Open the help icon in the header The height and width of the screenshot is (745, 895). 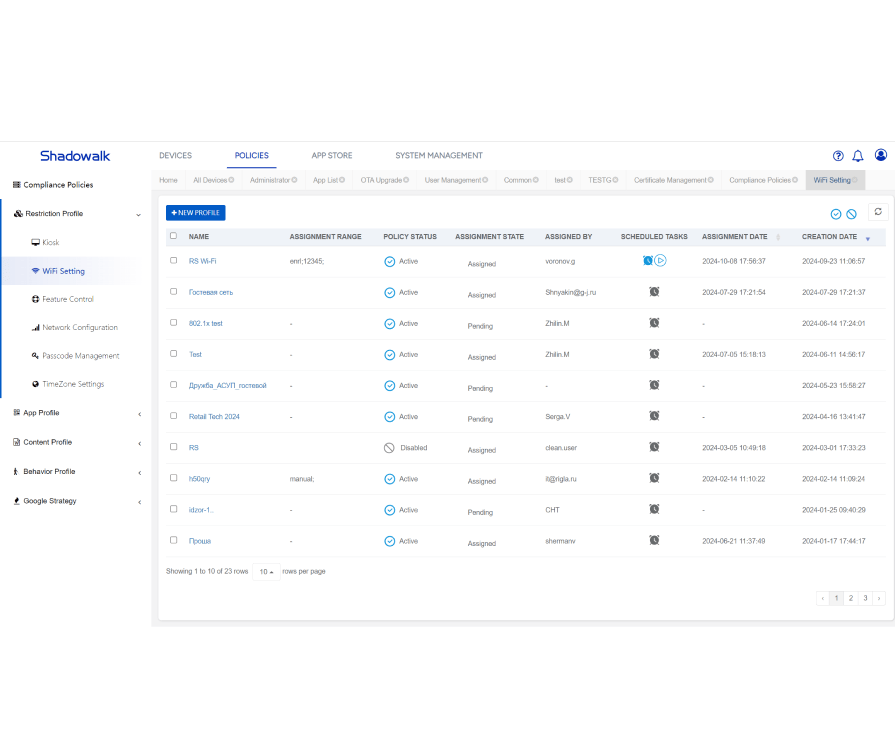tap(838, 156)
